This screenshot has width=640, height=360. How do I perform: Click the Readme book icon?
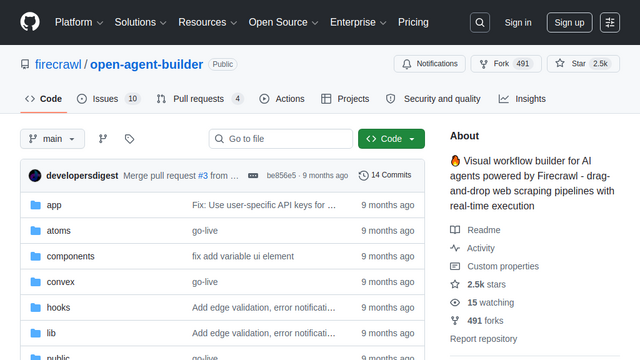(x=455, y=230)
